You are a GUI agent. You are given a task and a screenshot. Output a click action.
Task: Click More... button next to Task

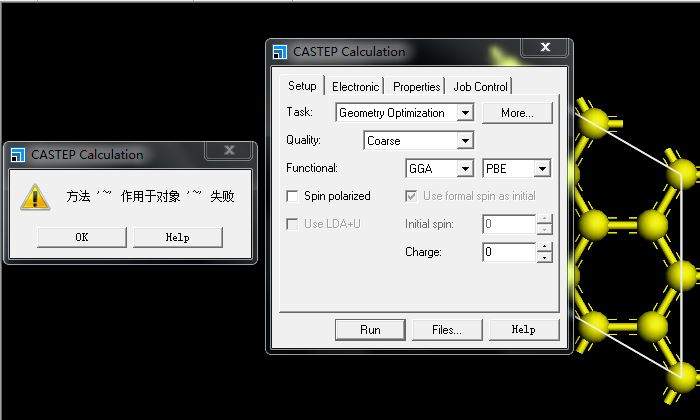[x=517, y=113]
